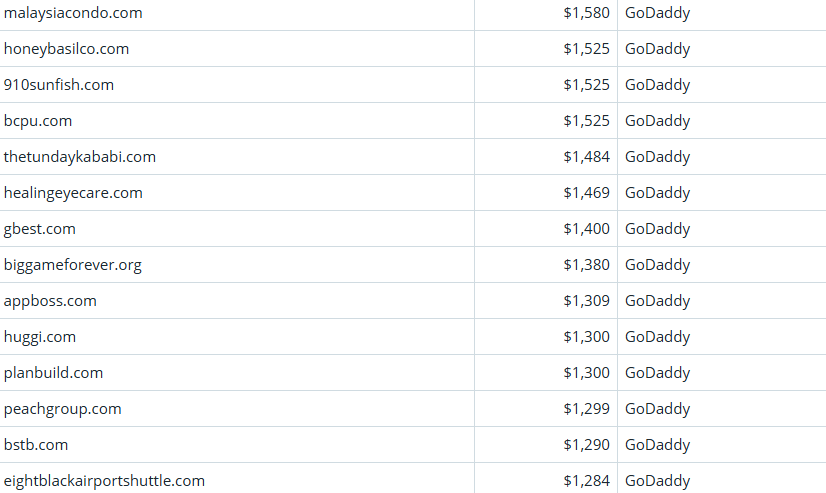This screenshot has height=493, width=826.
Task: Click the $1,580 price cell
Action: click(586, 13)
